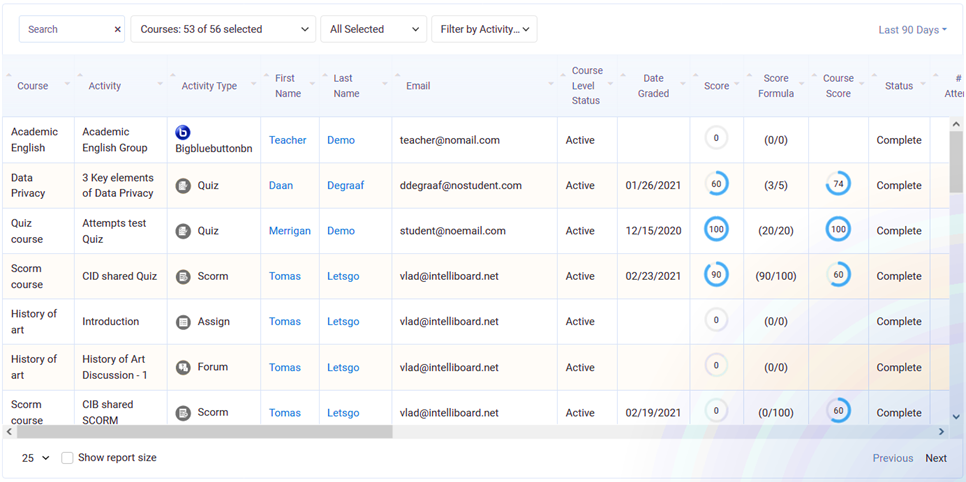
Task: Sort by the First Name column header
Action: coord(288,86)
